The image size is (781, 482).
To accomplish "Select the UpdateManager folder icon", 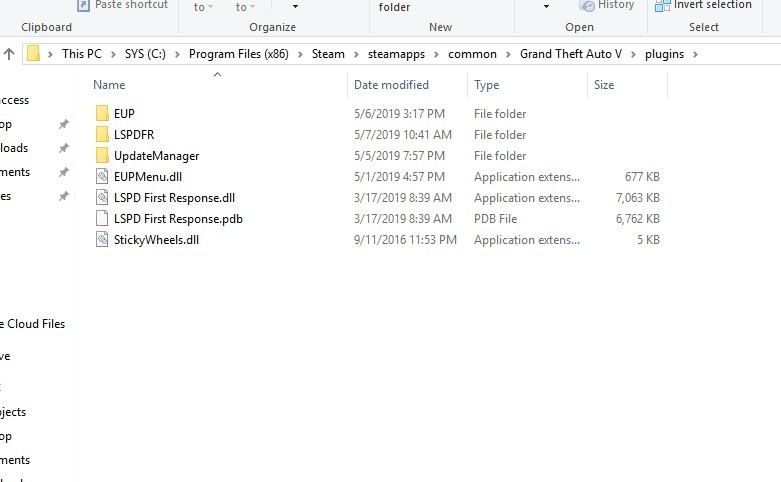I will 102,155.
